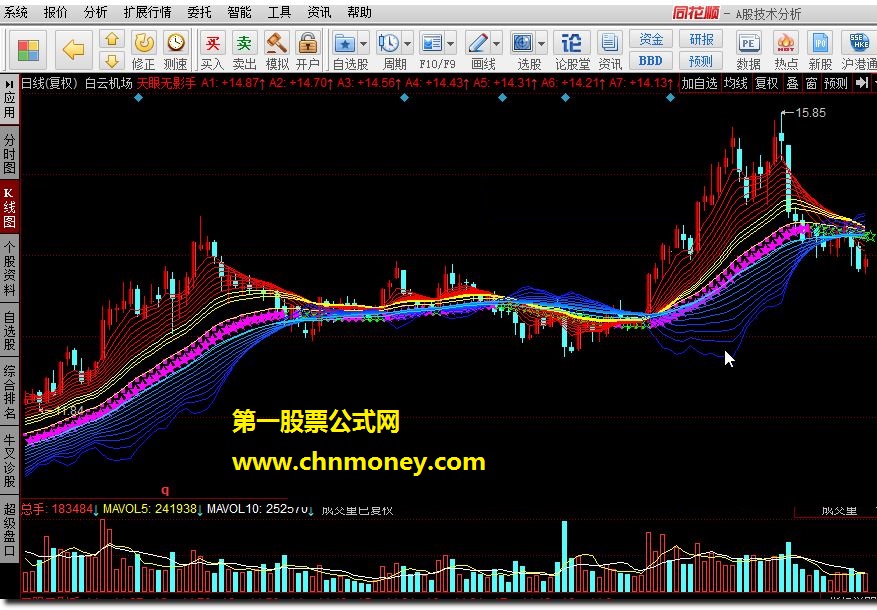
Task: Expand the 自选股 dropdown arrow
Action: (364, 43)
